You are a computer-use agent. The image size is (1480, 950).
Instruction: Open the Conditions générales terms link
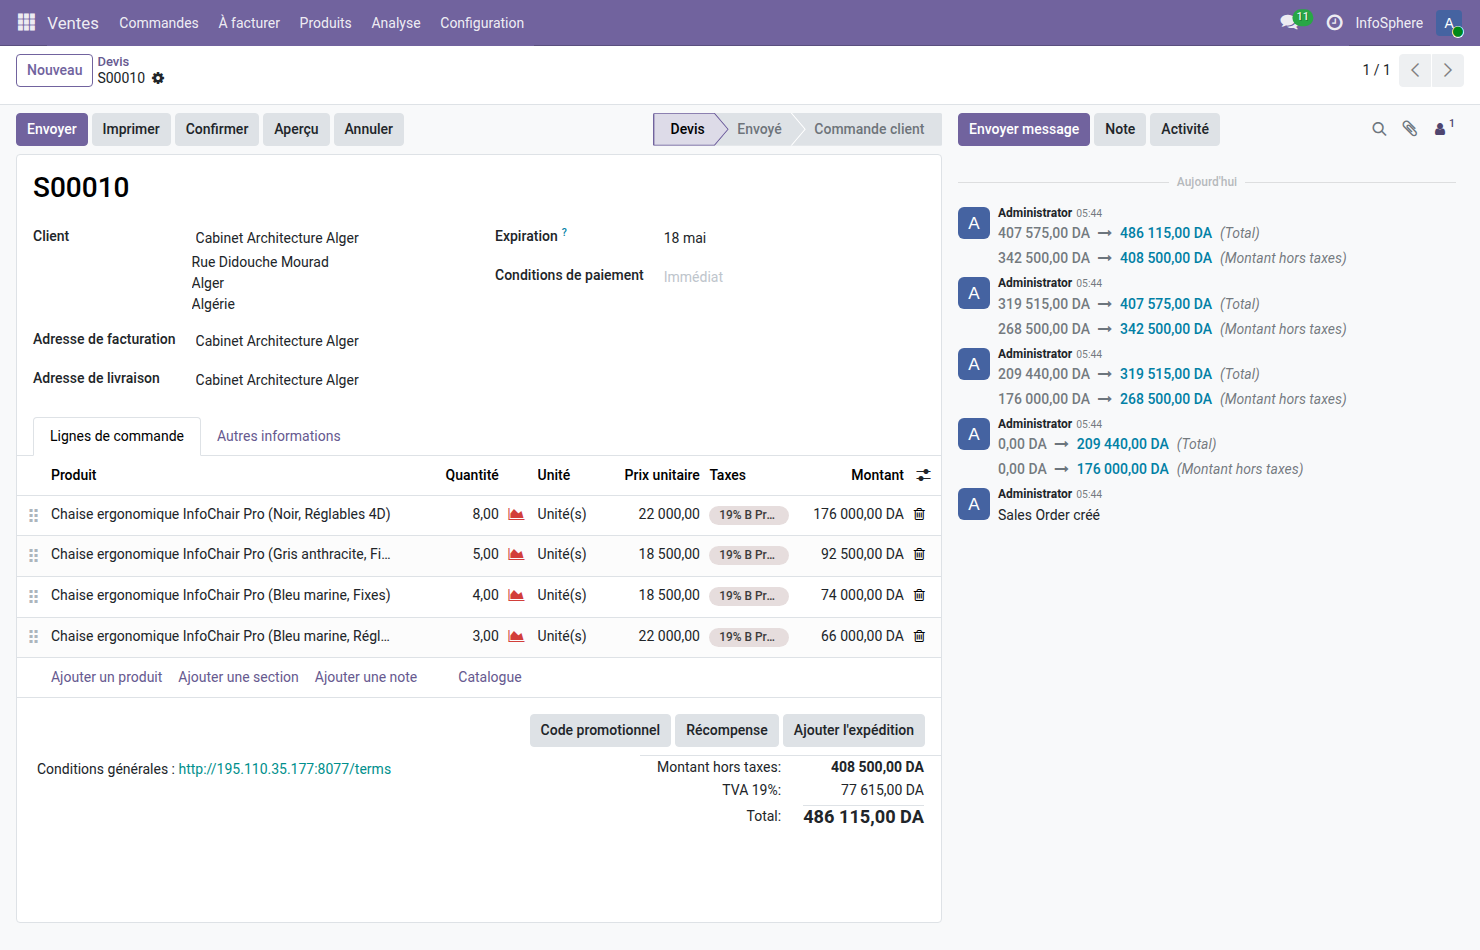(284, 769)
